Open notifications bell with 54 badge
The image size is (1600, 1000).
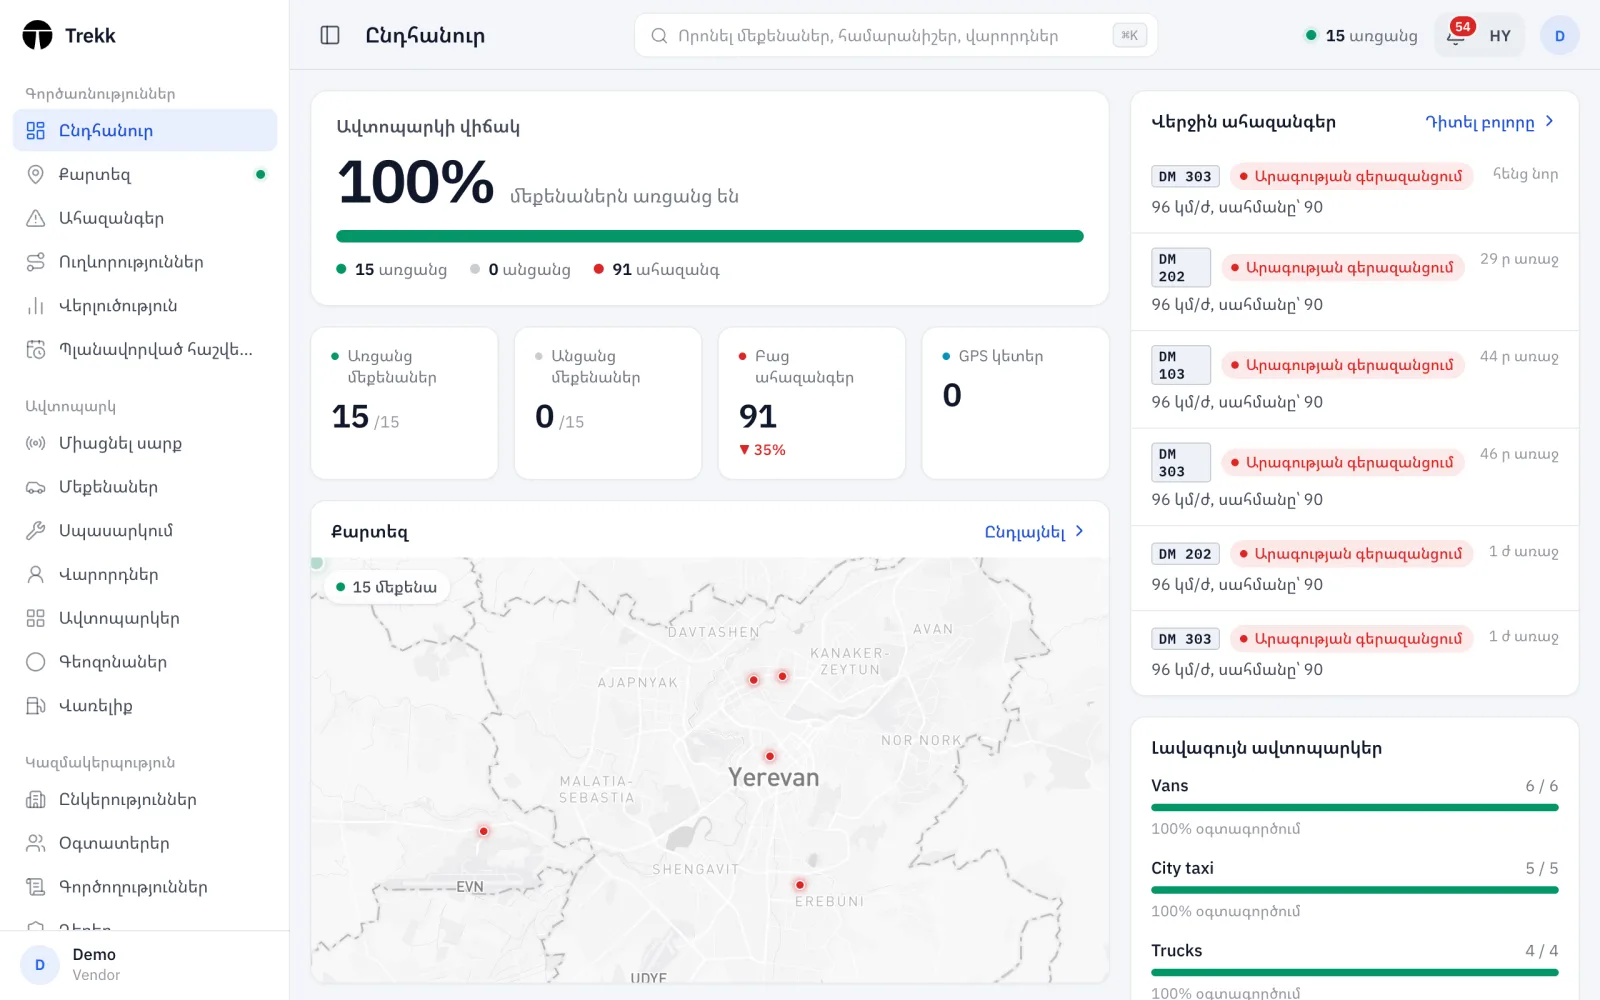click(x=1456, y=35)
